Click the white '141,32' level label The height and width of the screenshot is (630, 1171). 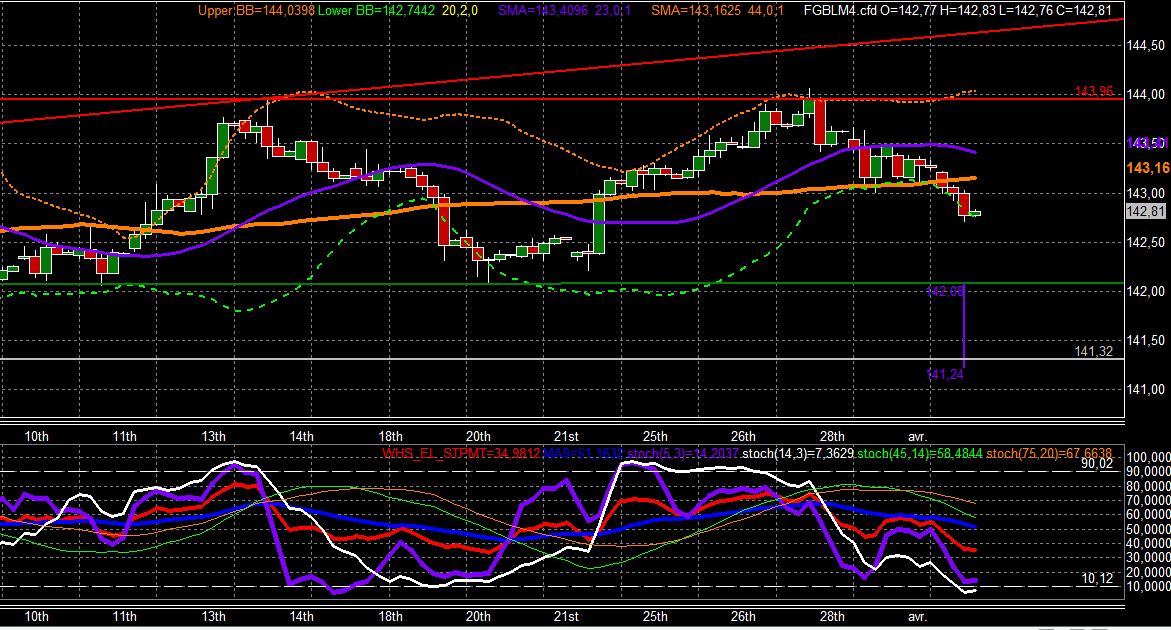coord(1094,351)
